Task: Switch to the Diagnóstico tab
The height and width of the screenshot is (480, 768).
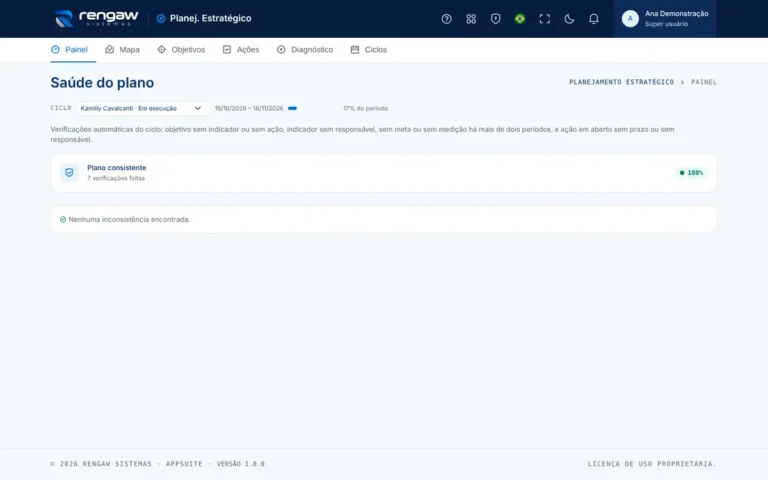Action: (x=305, y=49)
